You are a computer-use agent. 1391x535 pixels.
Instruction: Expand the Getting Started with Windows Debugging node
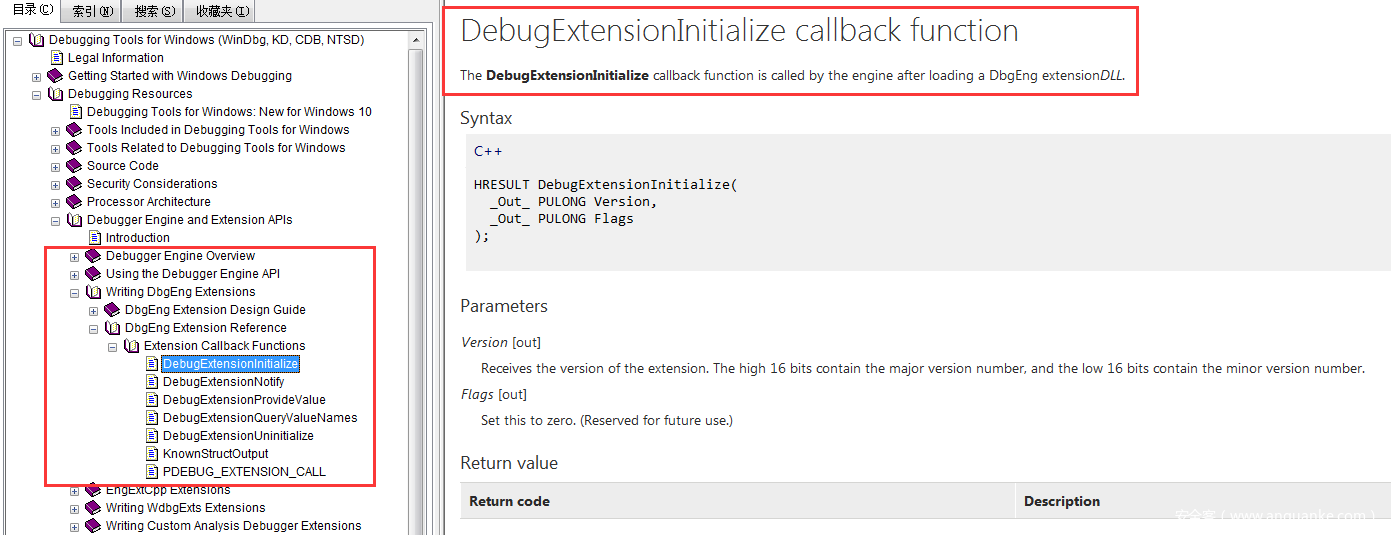[x=36, y=76]
